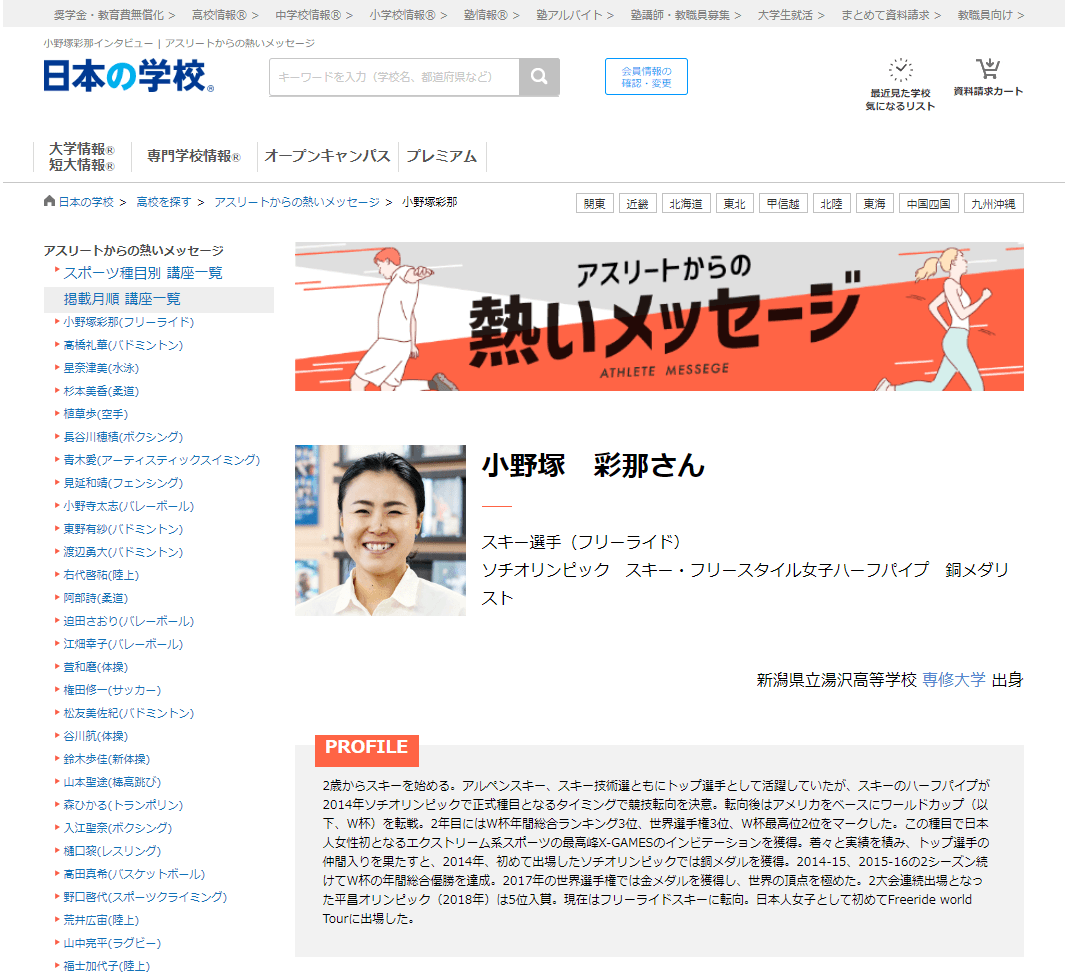Switch to the オープンキャンパス tab

pyautogui.click(x=331, y=155)
